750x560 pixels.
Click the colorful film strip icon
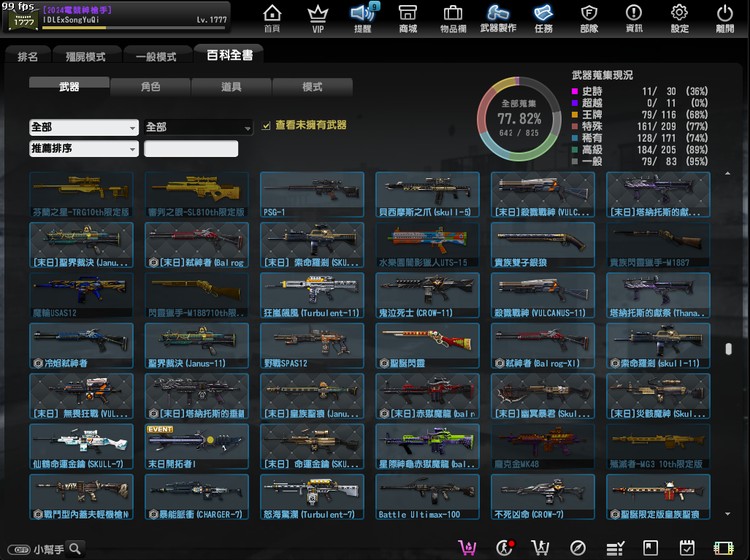(x=724, y=548)
